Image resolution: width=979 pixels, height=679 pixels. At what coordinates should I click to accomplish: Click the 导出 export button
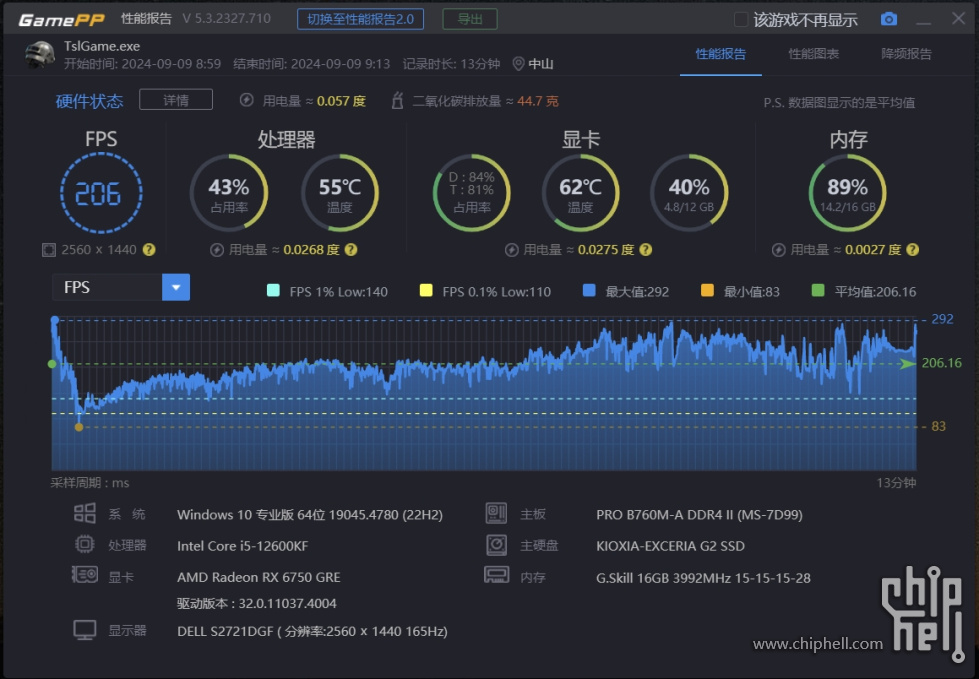[x=470, y=19]
